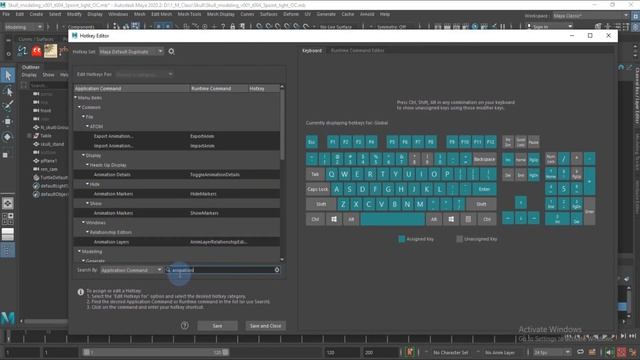This screenshot has height=360, width=640.
Task: Open the File menu in Maya menu bar
Action: coord(6,14)
